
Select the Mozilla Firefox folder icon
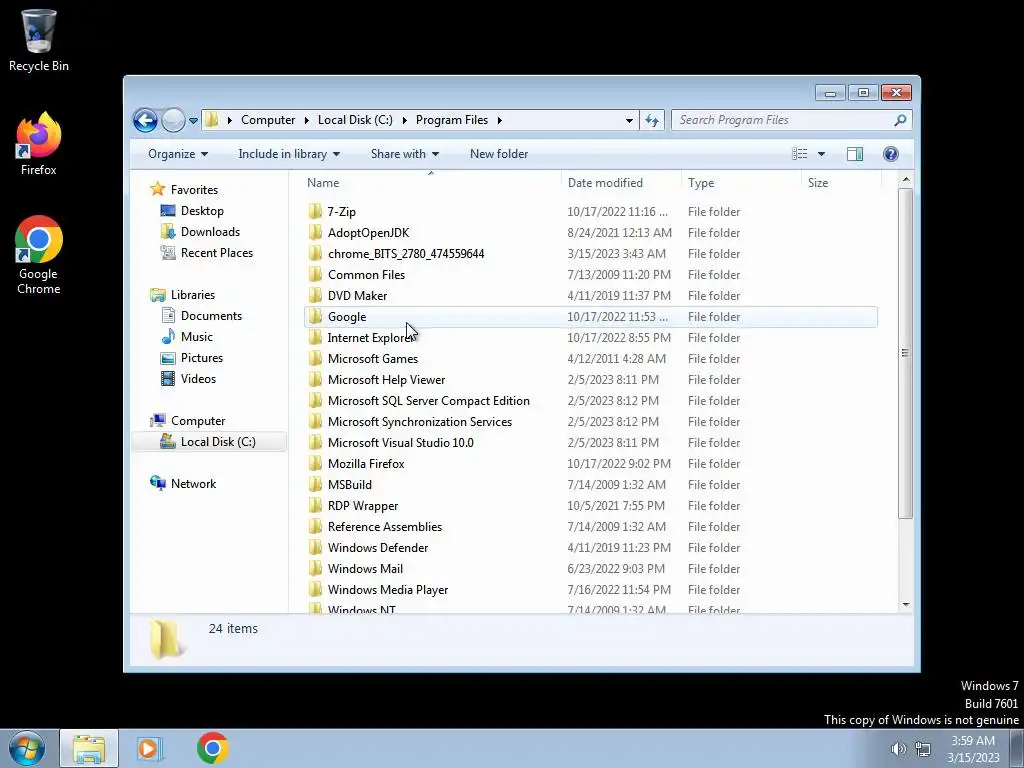pyautogui.click(x=315, y=464)
